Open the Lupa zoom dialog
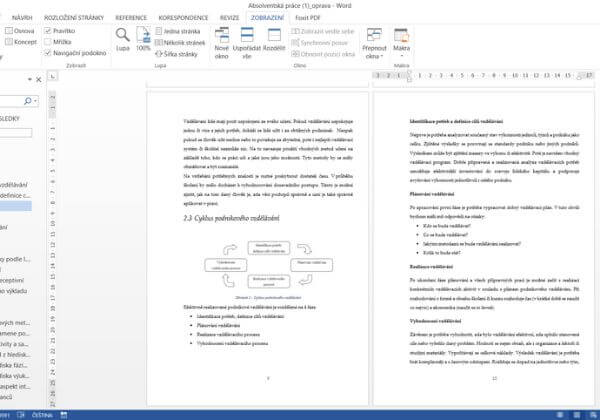 click(123, 39)
